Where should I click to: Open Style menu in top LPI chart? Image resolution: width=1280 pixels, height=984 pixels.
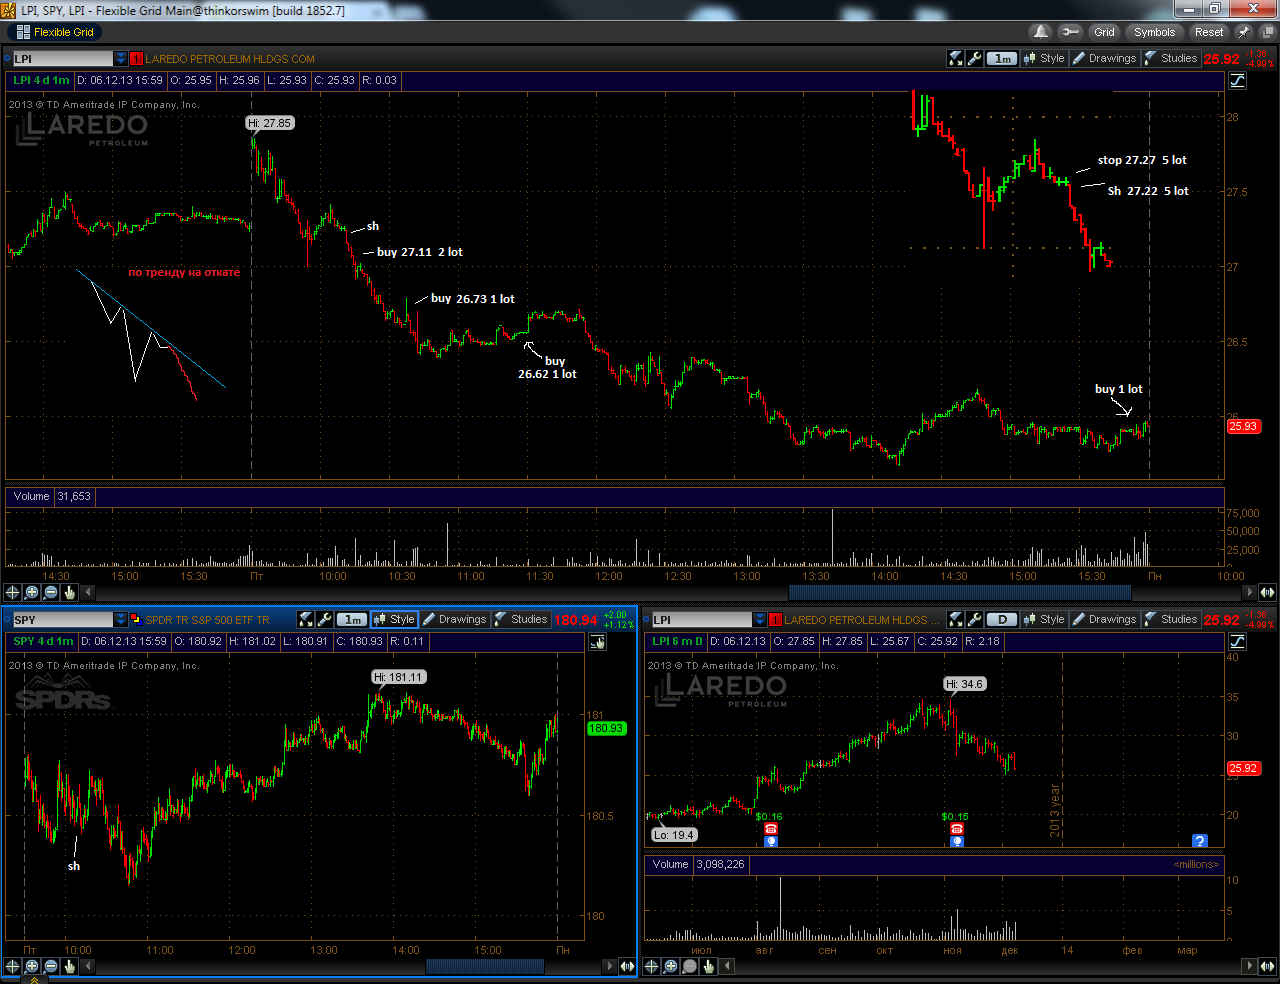pos(1044,59)
